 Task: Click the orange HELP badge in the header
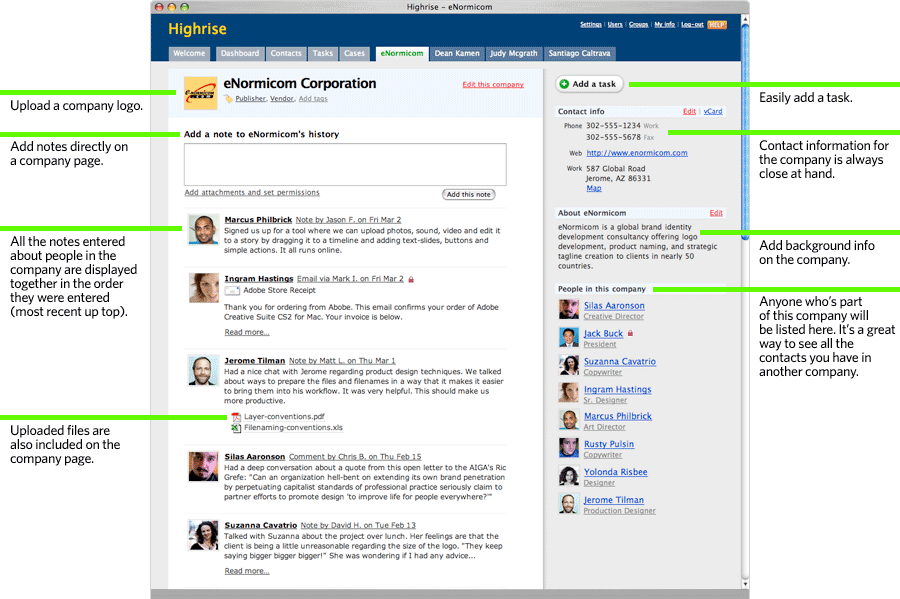point(717,25)
